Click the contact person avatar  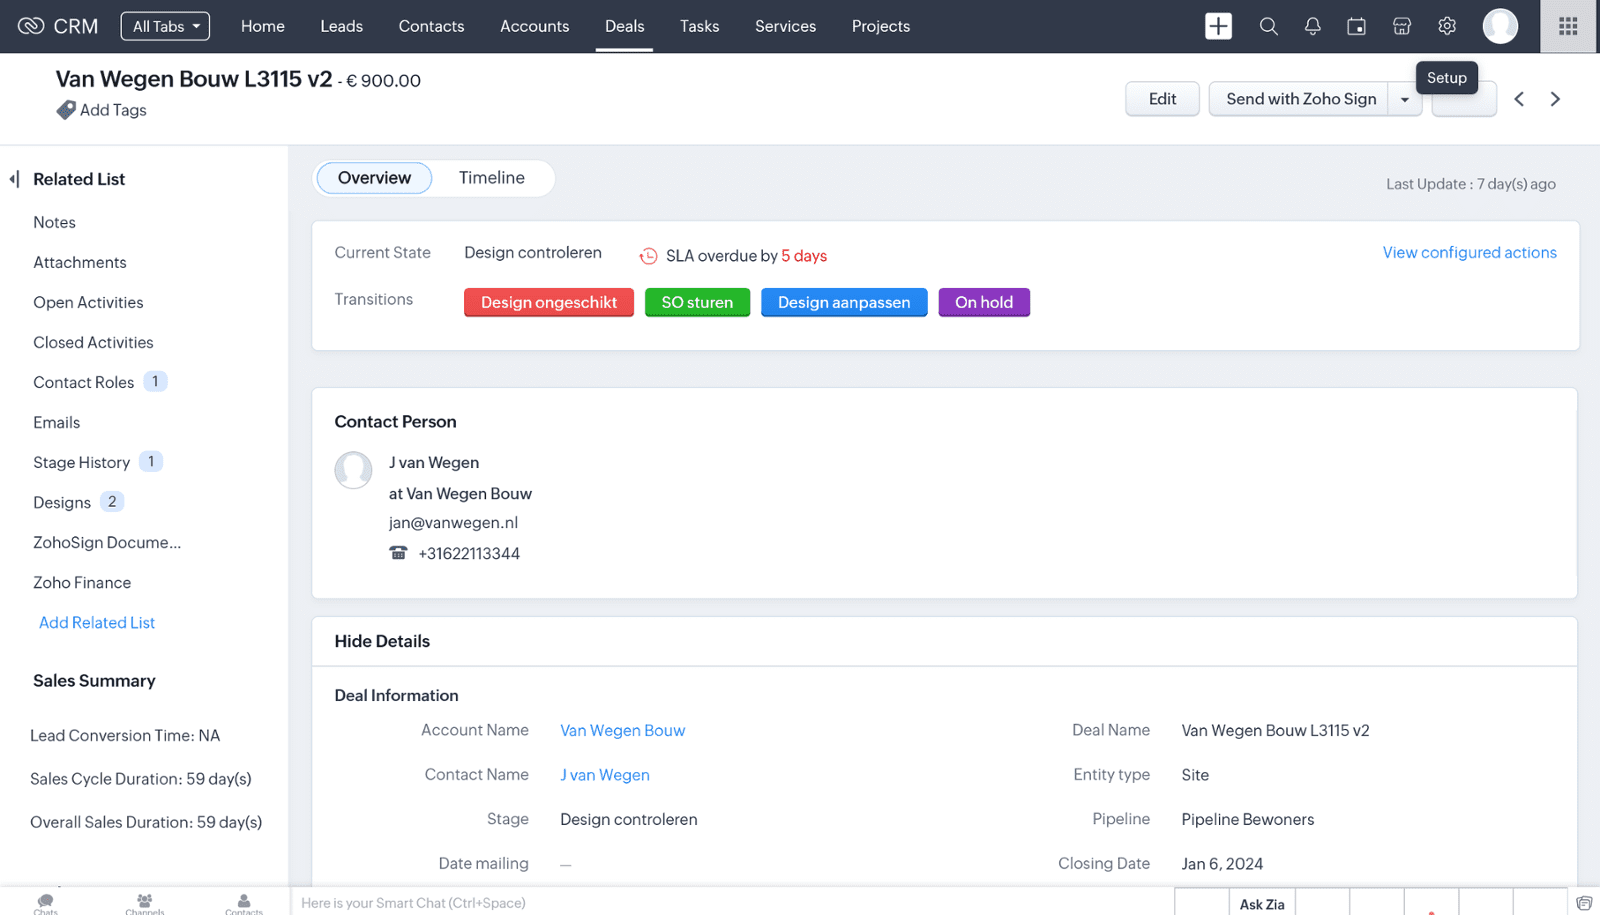point(353,470)
